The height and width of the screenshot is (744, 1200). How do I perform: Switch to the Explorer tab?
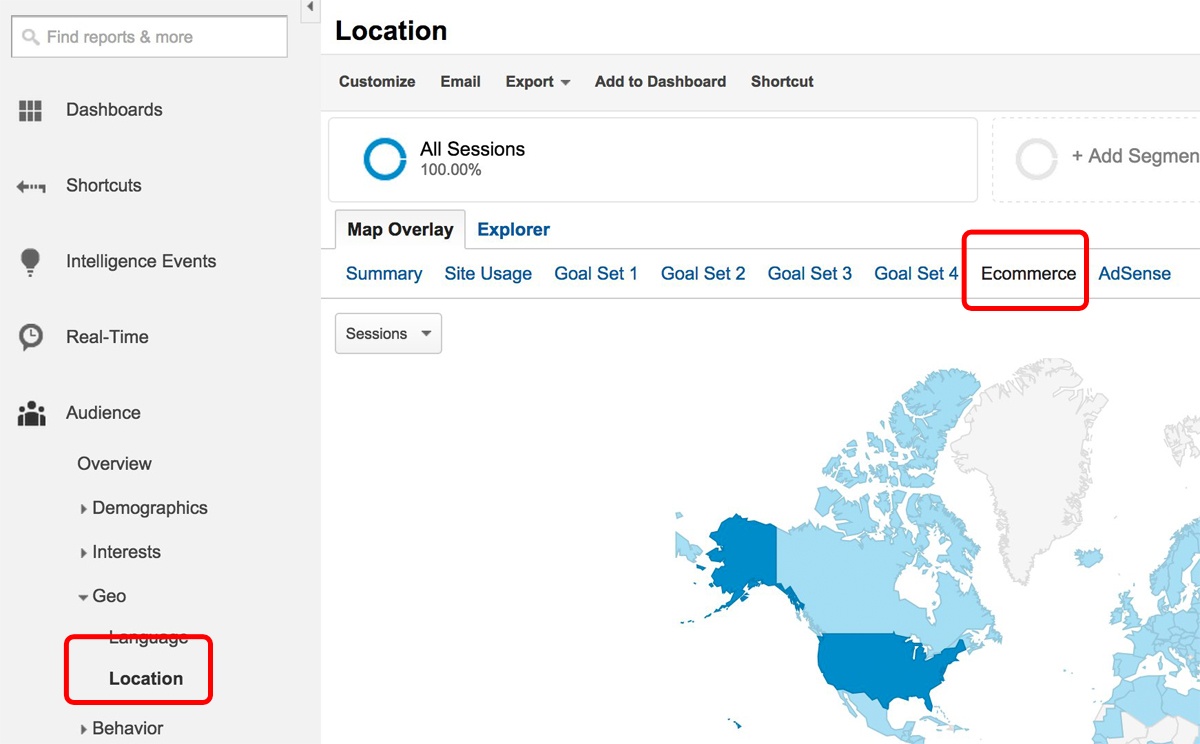tap(513, 229)
